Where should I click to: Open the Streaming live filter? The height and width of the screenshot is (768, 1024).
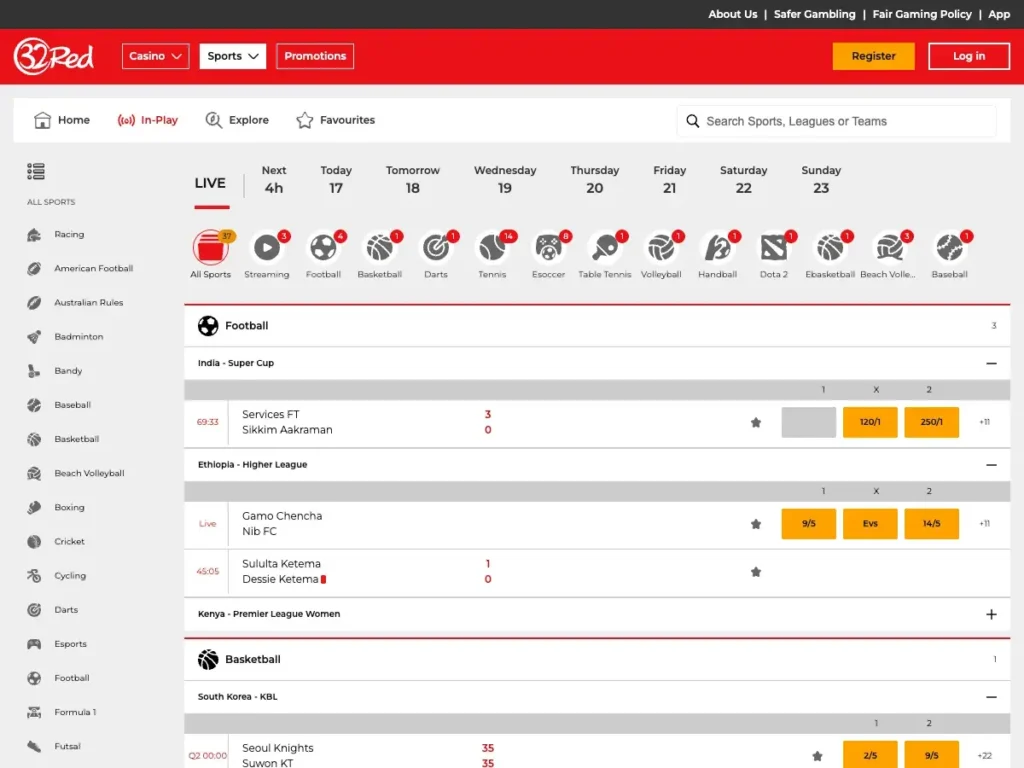pyautogui.click(x=267, y=247)
